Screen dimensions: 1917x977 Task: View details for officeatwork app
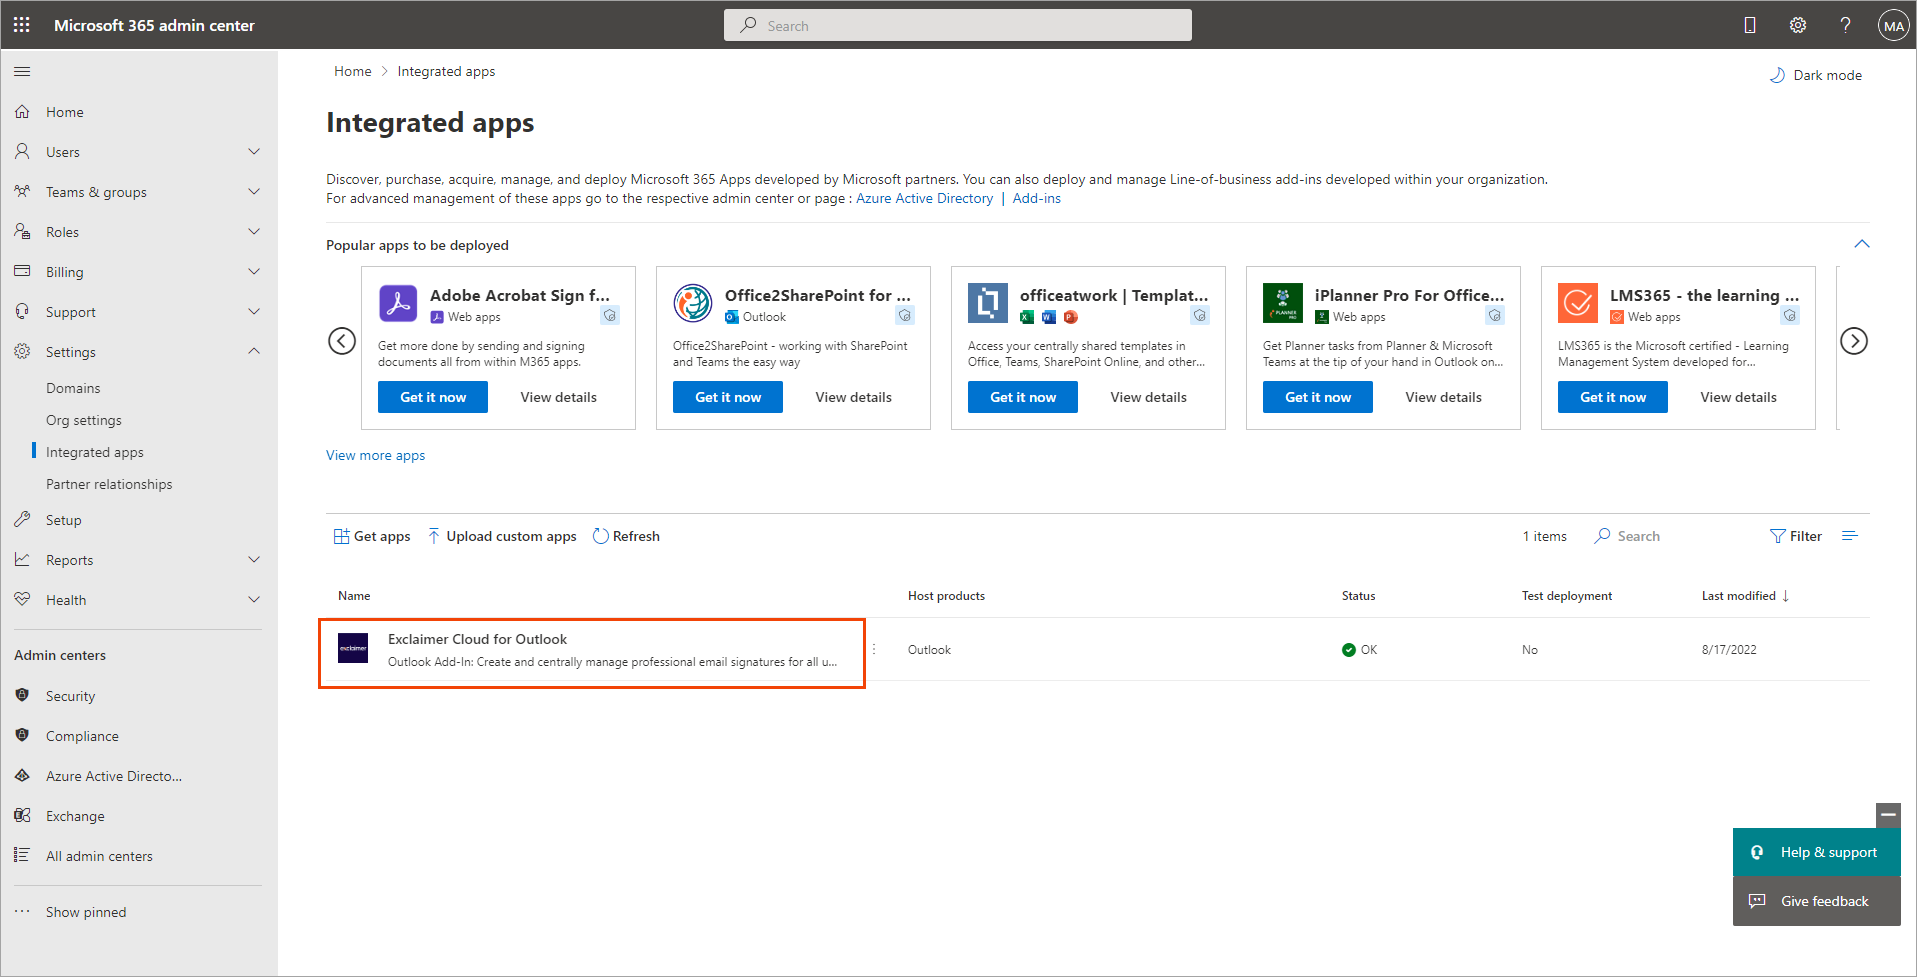pyautogui.click(x=1148, y=397)
